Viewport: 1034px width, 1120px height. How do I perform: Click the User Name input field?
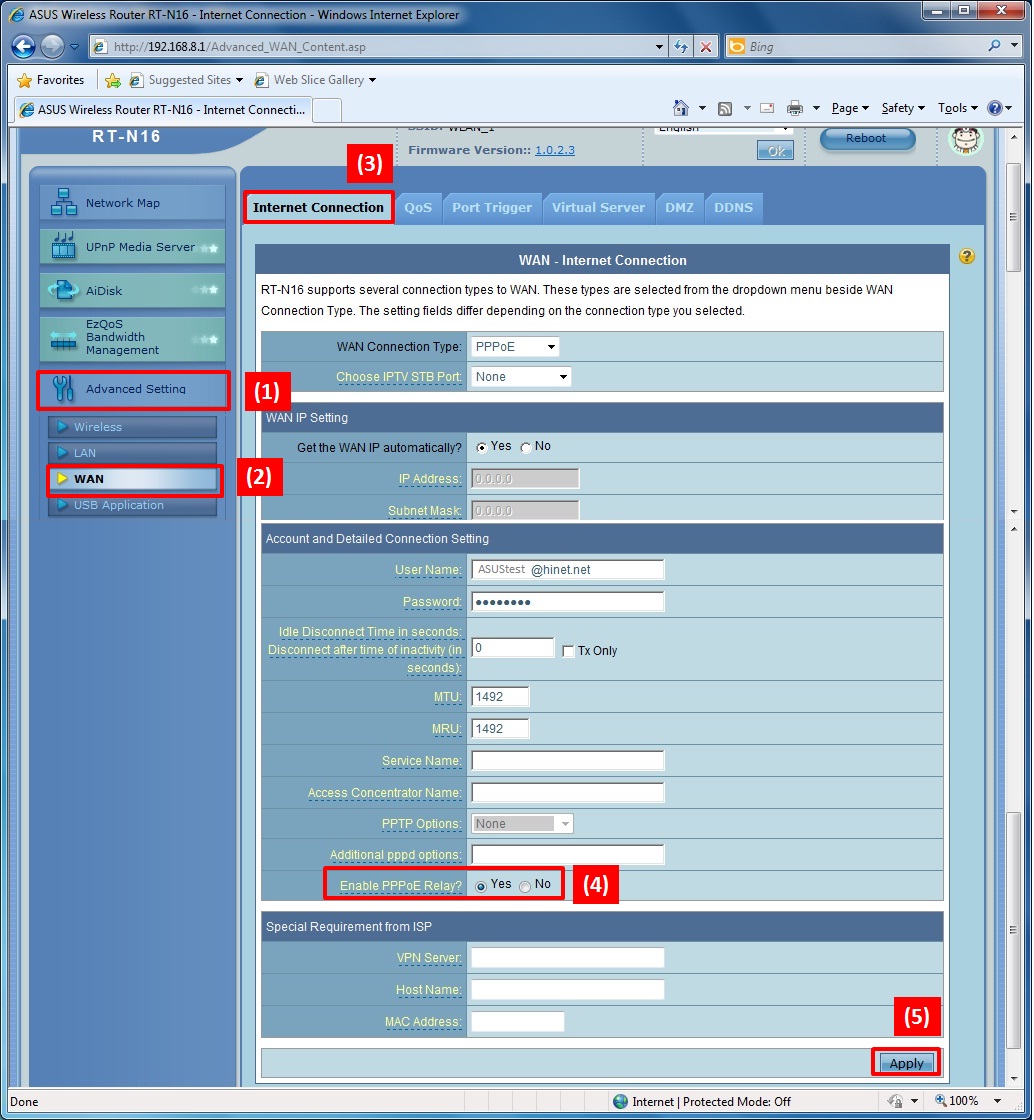click(x=568, y=569)
